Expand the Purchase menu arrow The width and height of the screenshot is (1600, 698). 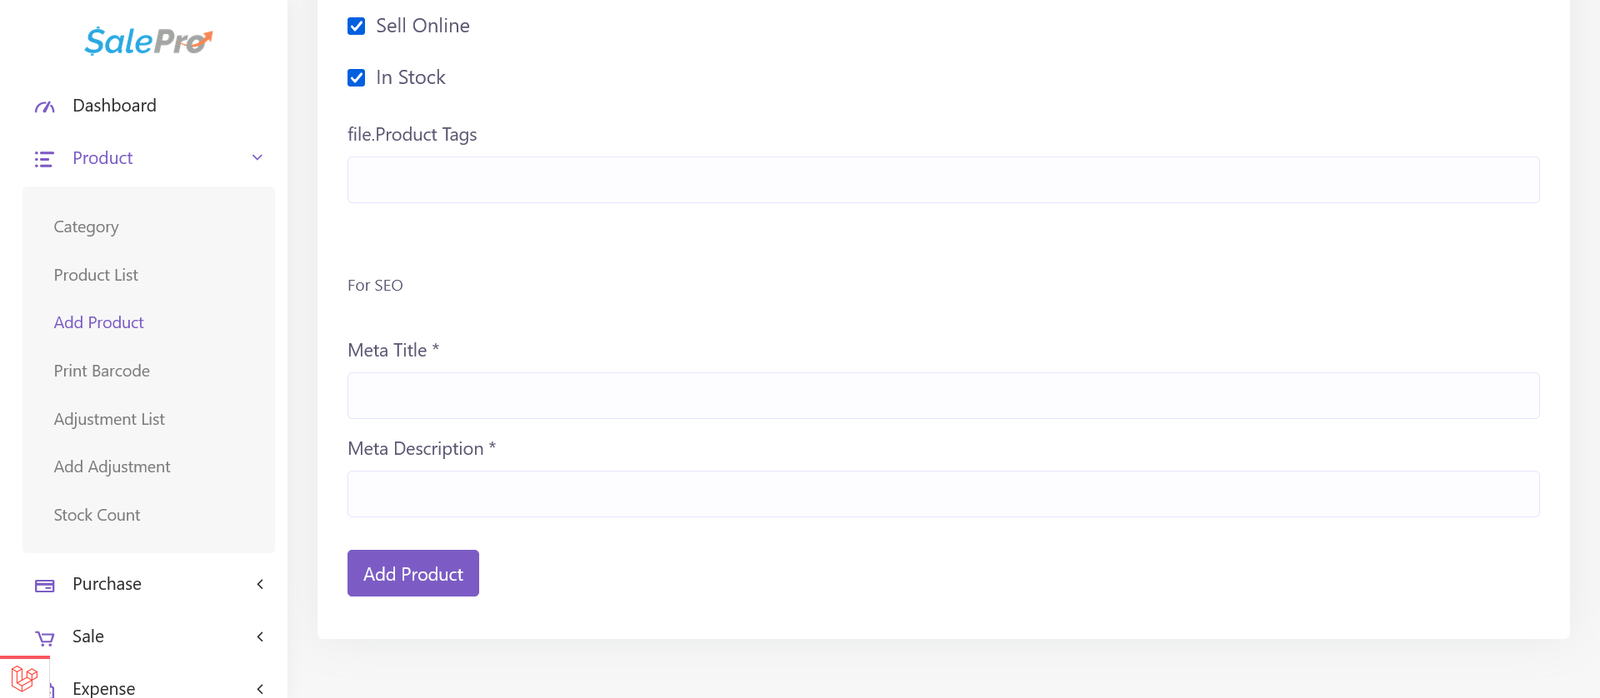pyautogui.click(x=260, y=584)
